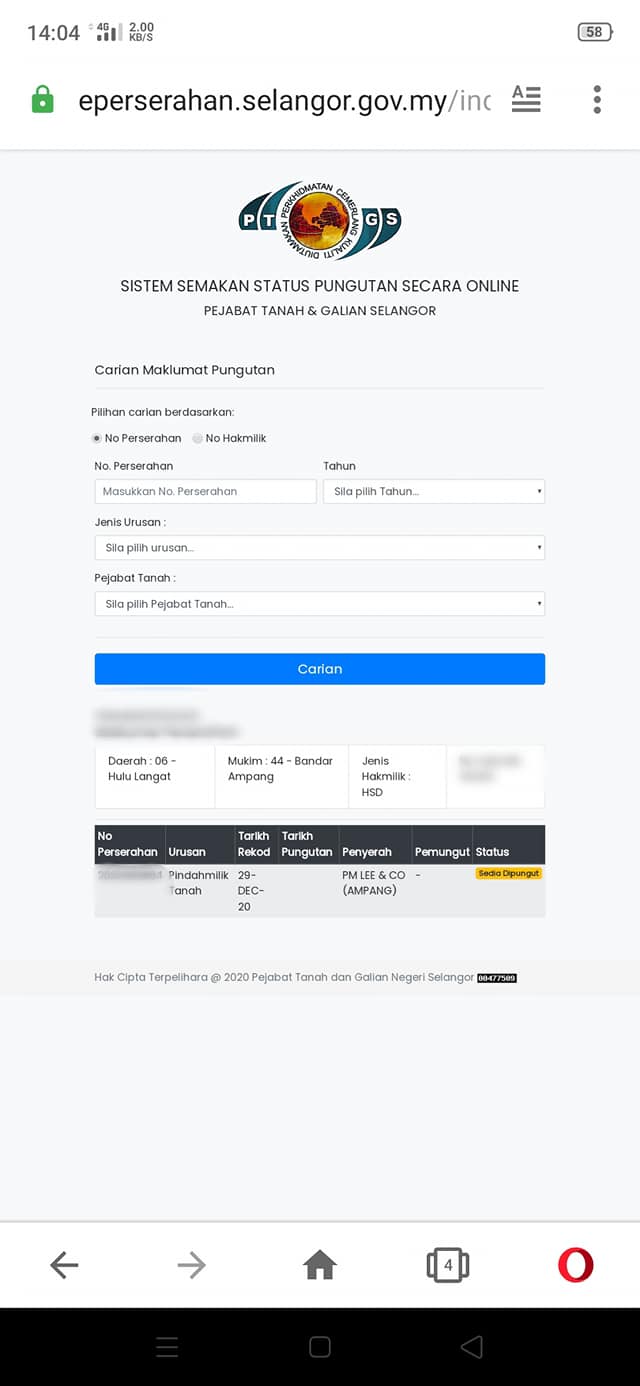Focus the No. Perserahan input field
The width and height of the screenshot is (640, 1386).
pos(205,491)
